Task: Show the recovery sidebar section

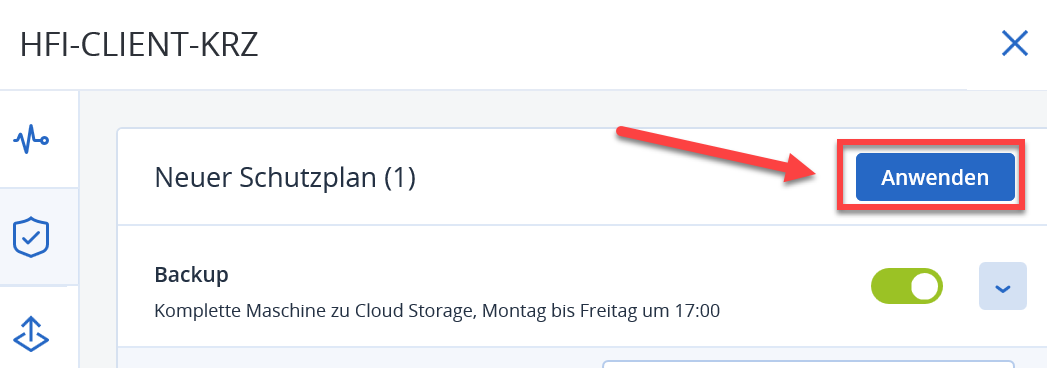Action: click(x=31, y=334)
